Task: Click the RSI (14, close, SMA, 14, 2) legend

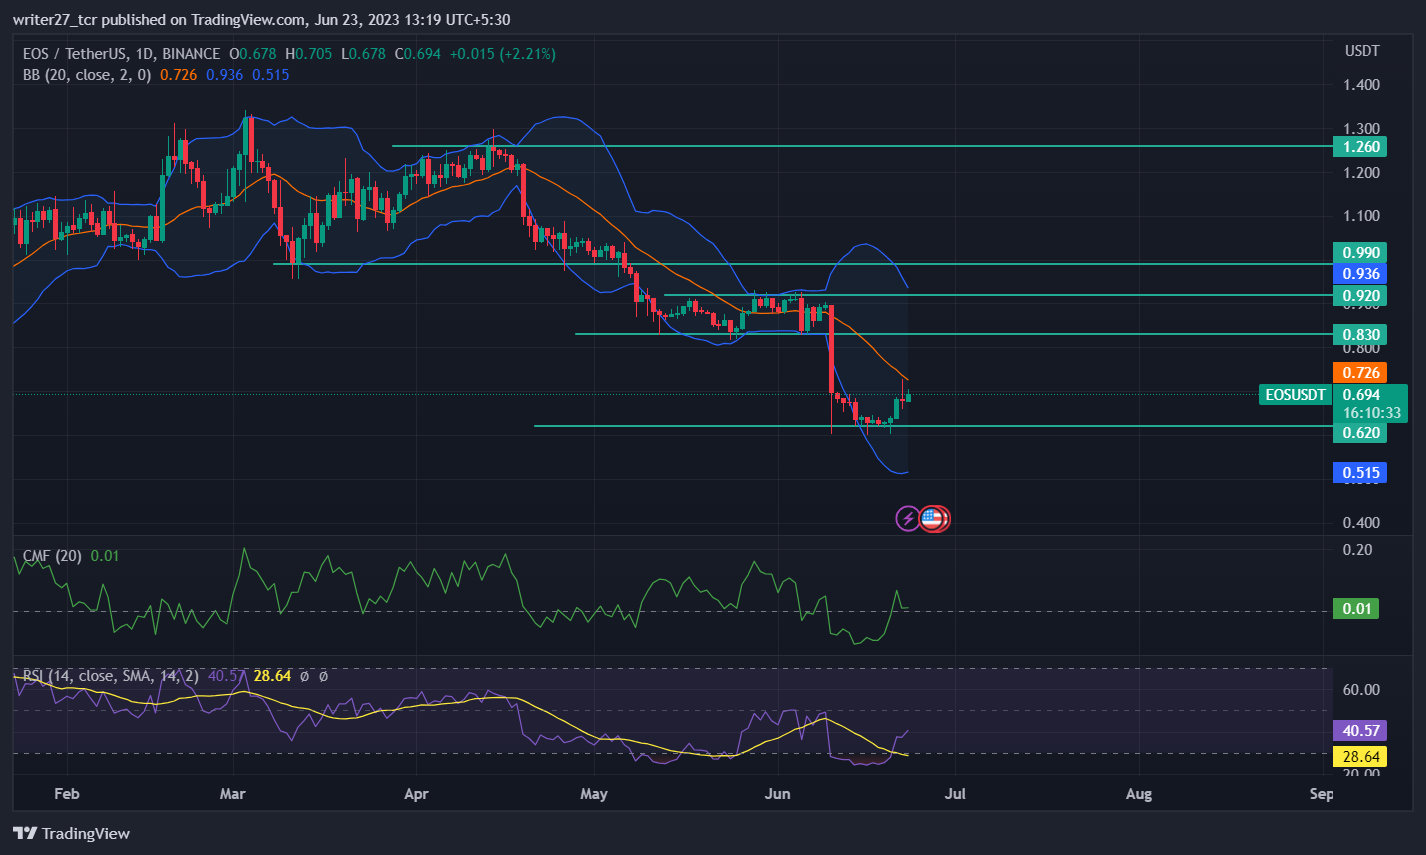Action: (x=111, y=677)
